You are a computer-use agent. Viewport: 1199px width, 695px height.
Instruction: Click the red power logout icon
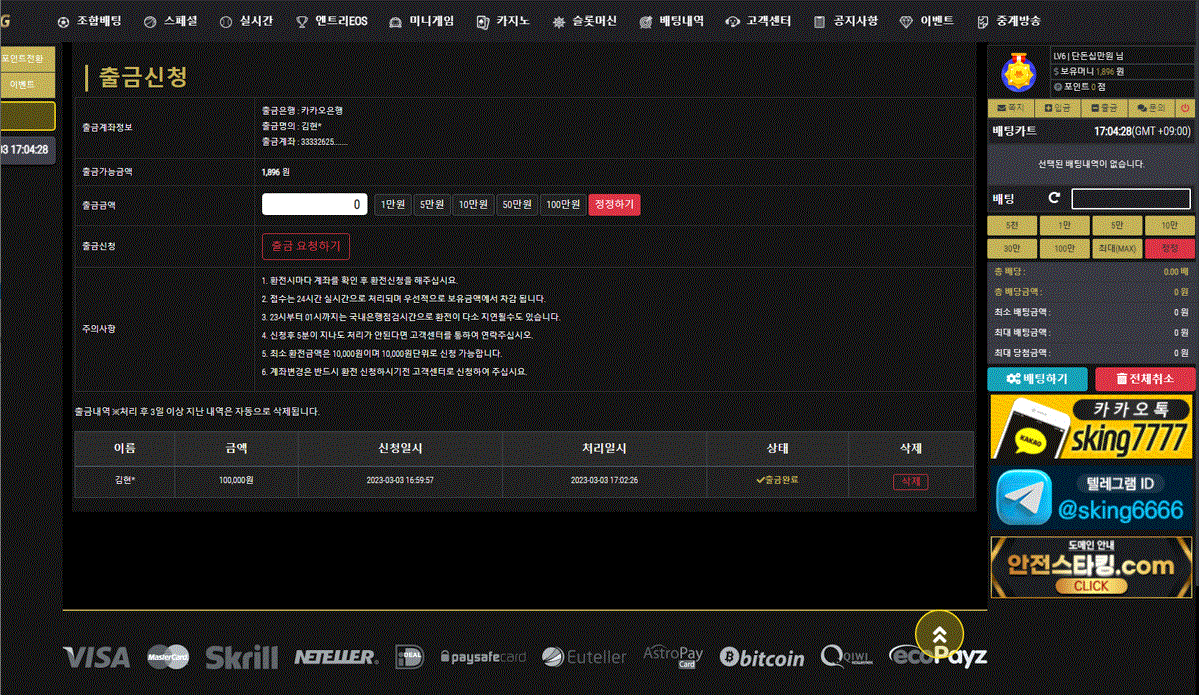tap(1184, 108)
